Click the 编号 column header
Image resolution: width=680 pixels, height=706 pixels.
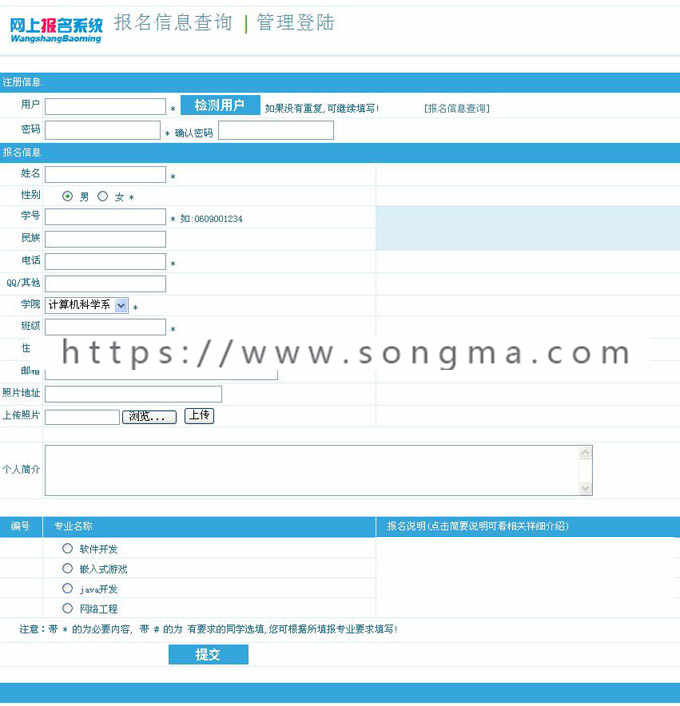(20, 526)
